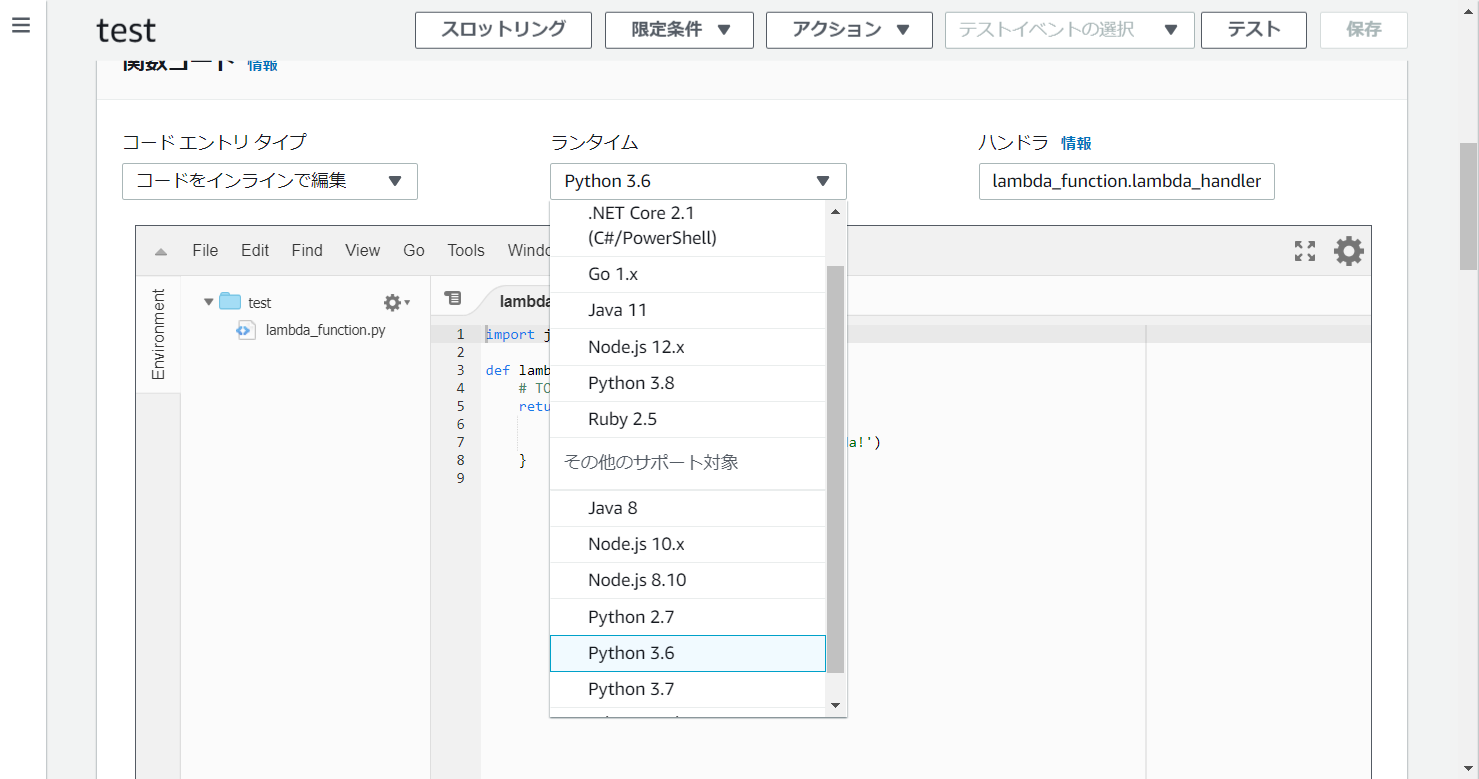Click the スロットリング button
Viewport: 1479px width, 779px height.
click(x=503, y=30)
